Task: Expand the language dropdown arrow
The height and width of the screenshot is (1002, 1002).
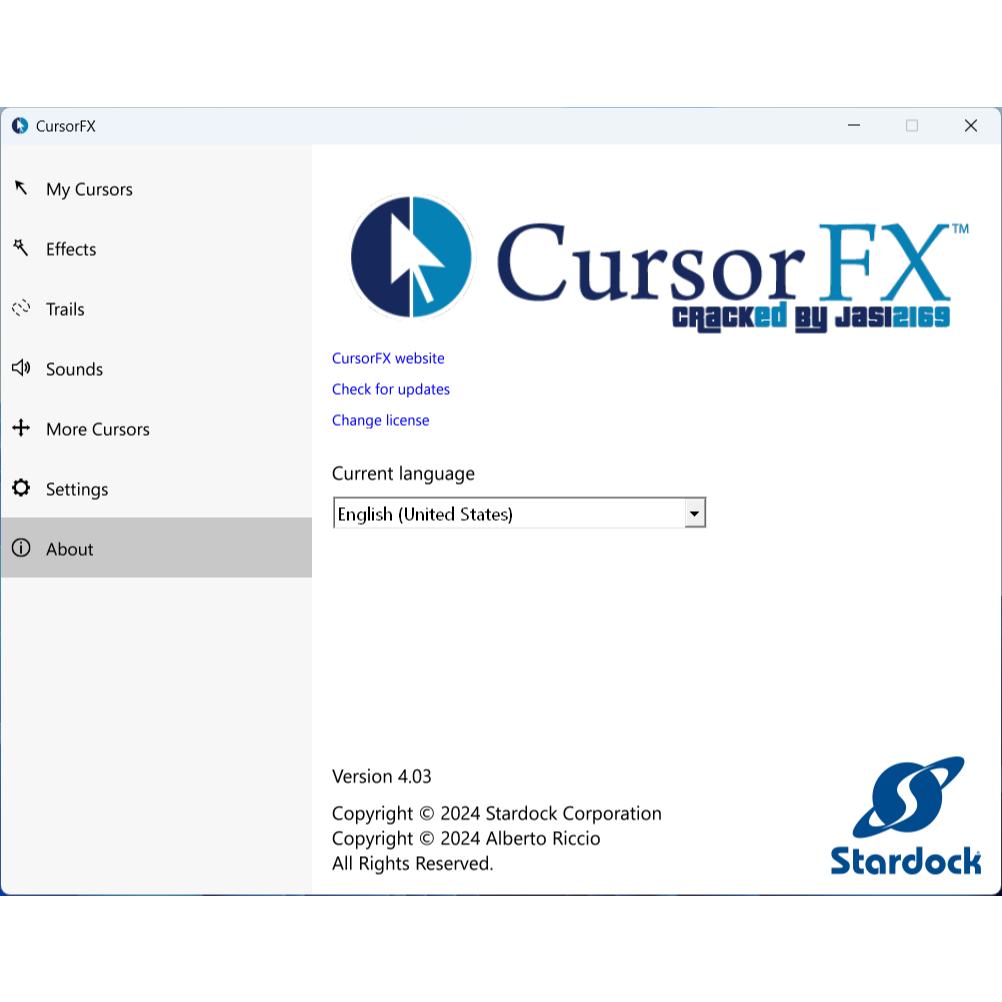Action: 694,514
